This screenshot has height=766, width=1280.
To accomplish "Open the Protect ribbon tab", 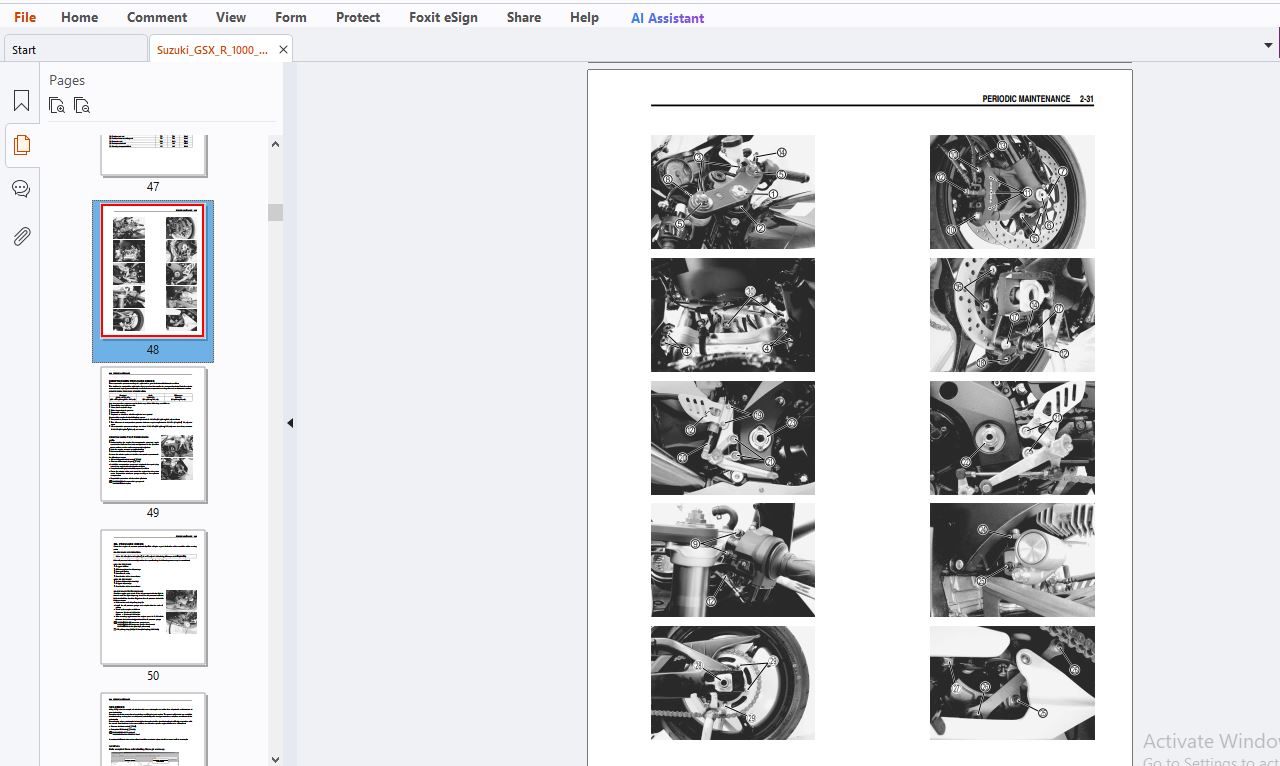I will 358,17.
